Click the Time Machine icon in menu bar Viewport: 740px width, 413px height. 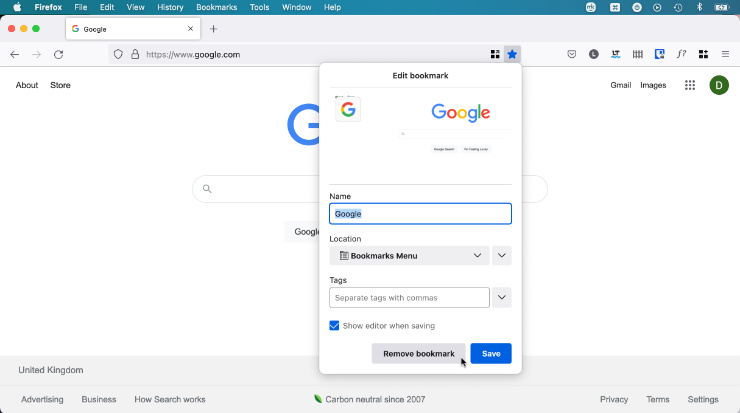point(678,7)
